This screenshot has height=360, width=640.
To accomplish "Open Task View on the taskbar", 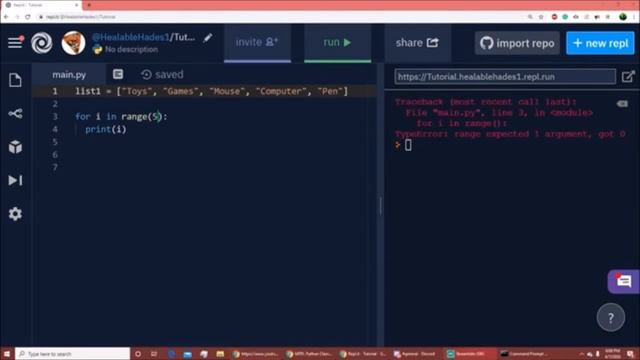I will point(154,353).
